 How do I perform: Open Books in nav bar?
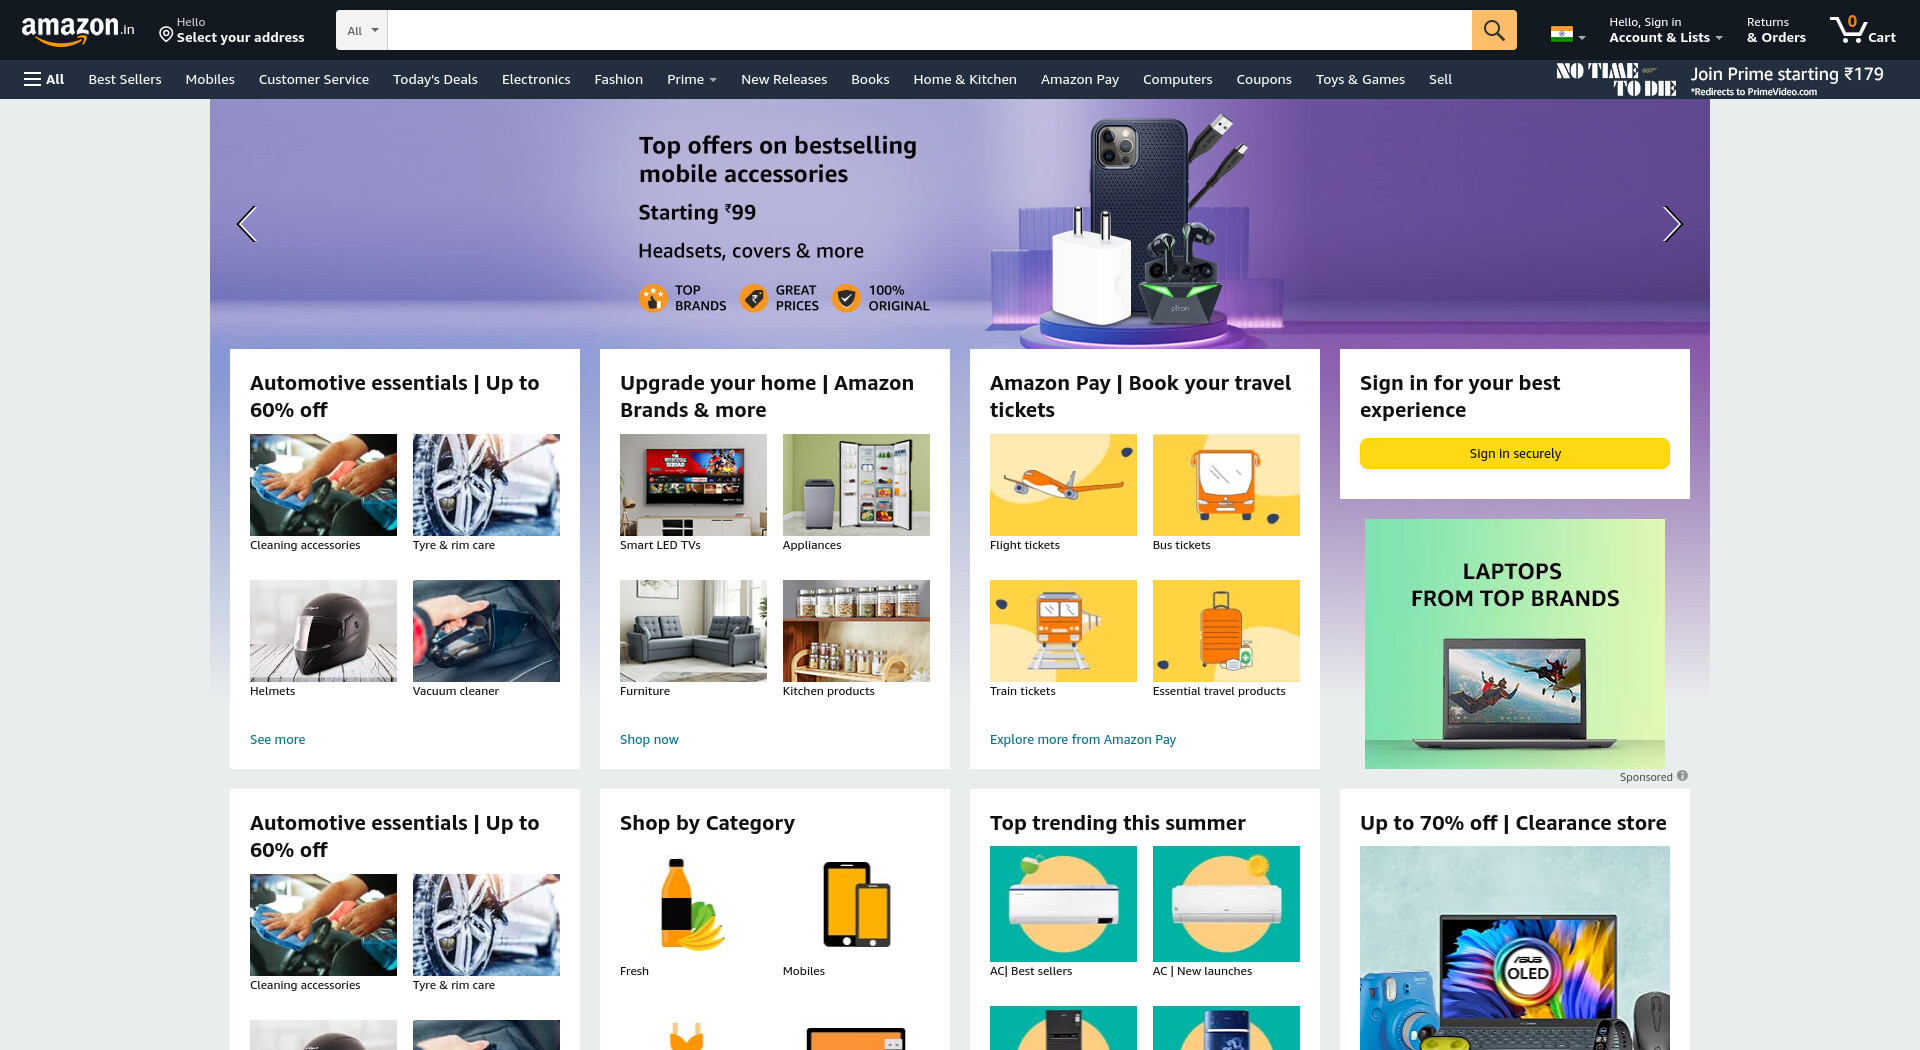(x=870, y=79)
